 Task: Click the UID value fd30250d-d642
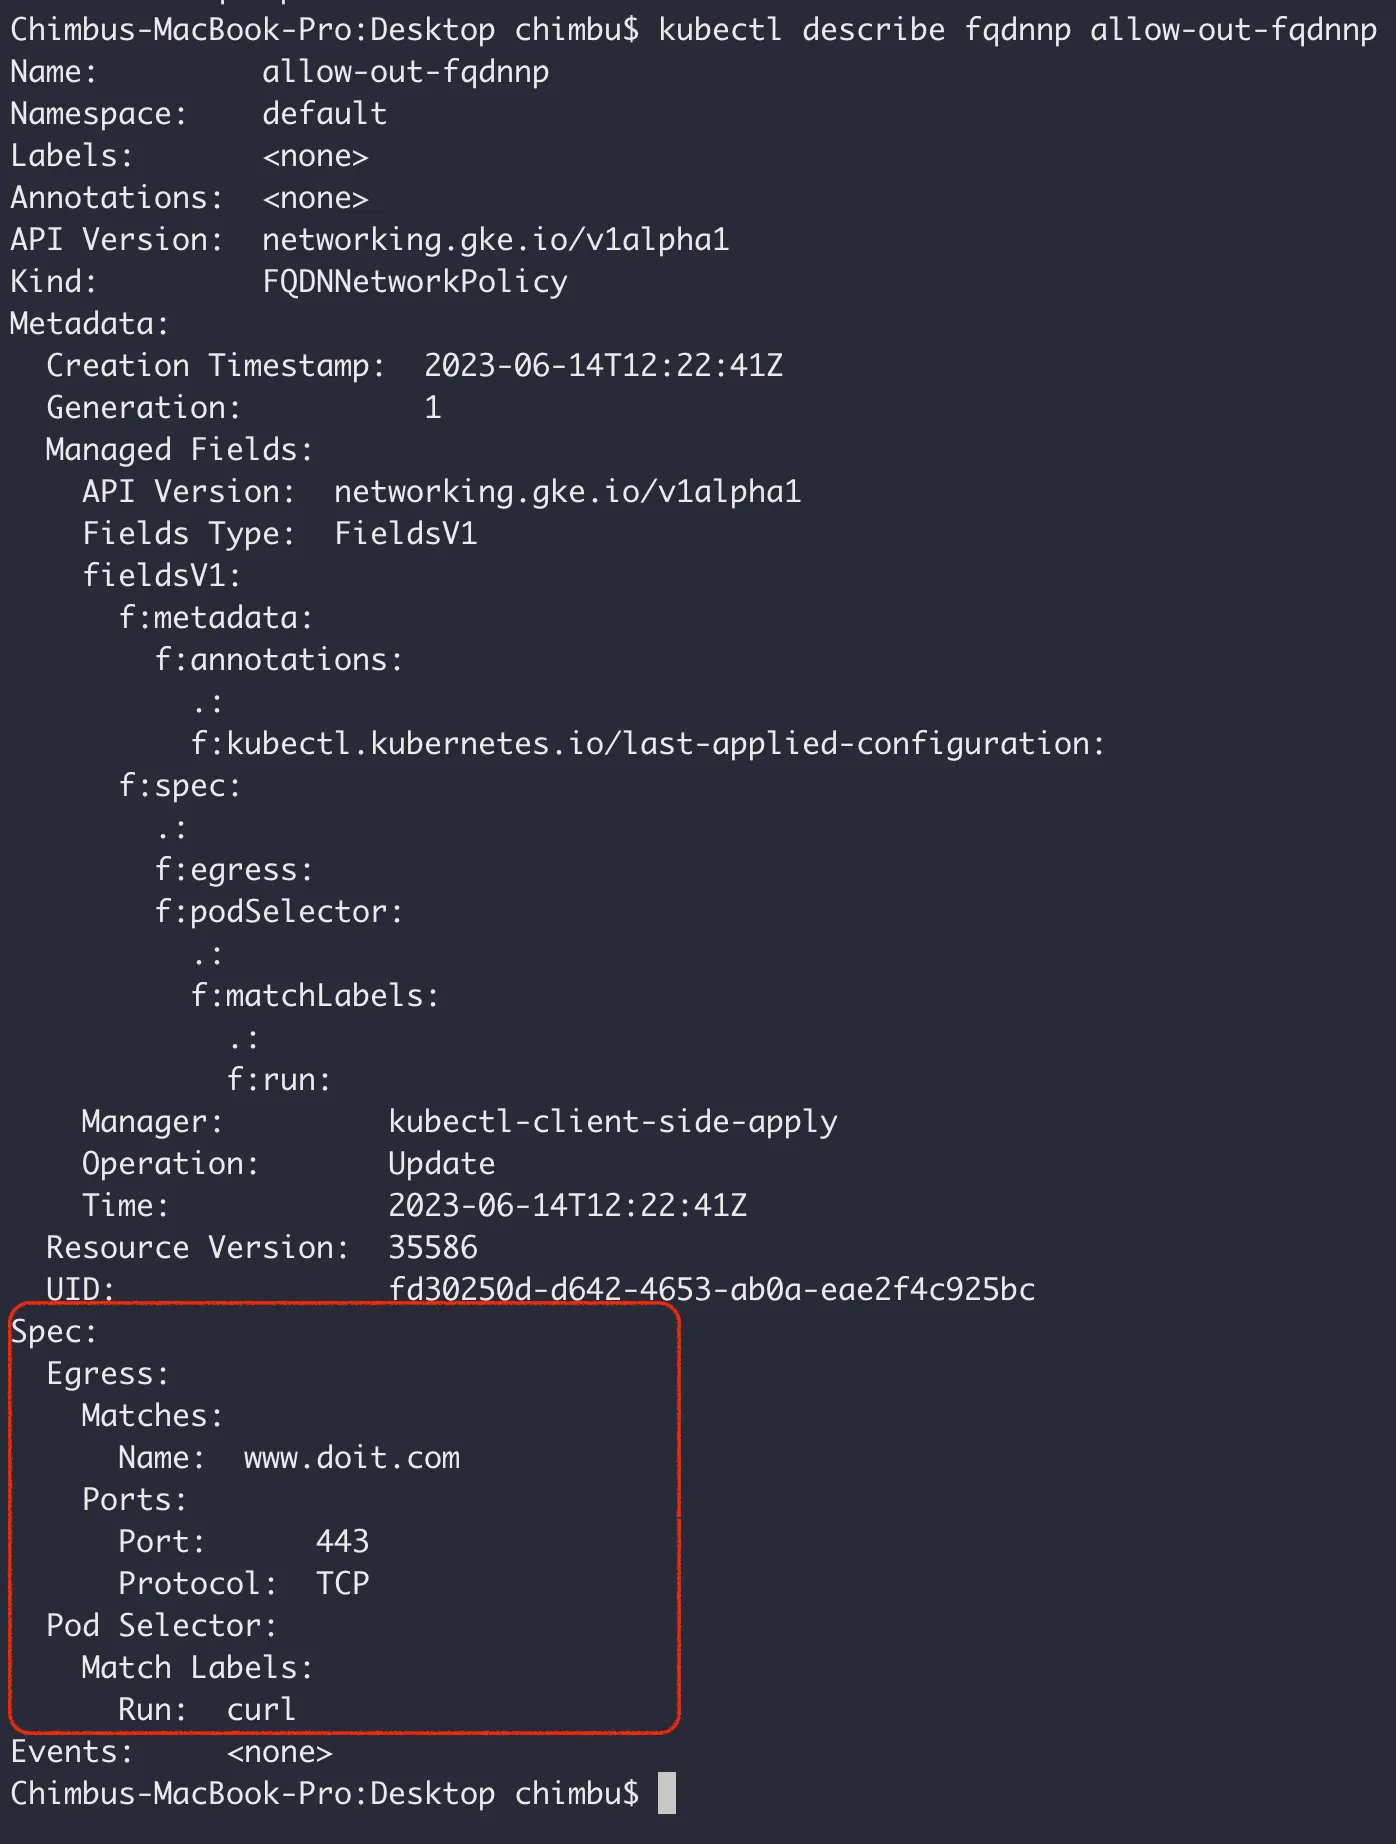coord(711,1289)
